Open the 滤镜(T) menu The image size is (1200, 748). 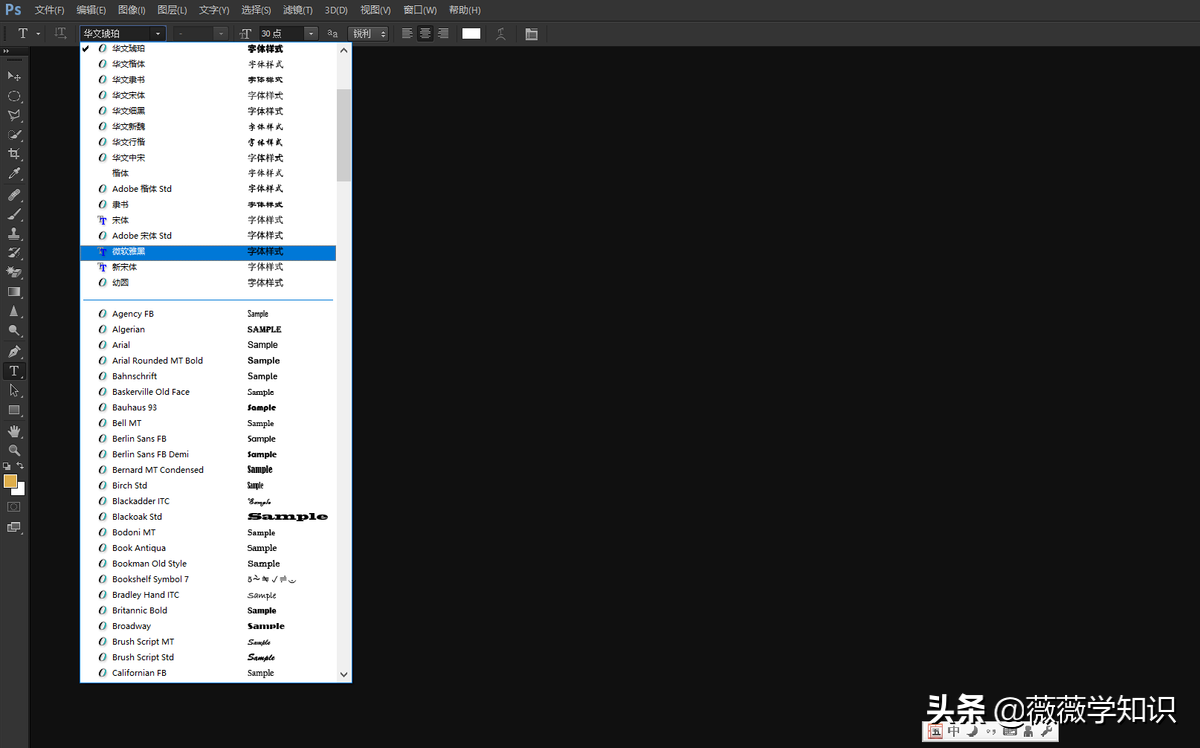298,10
